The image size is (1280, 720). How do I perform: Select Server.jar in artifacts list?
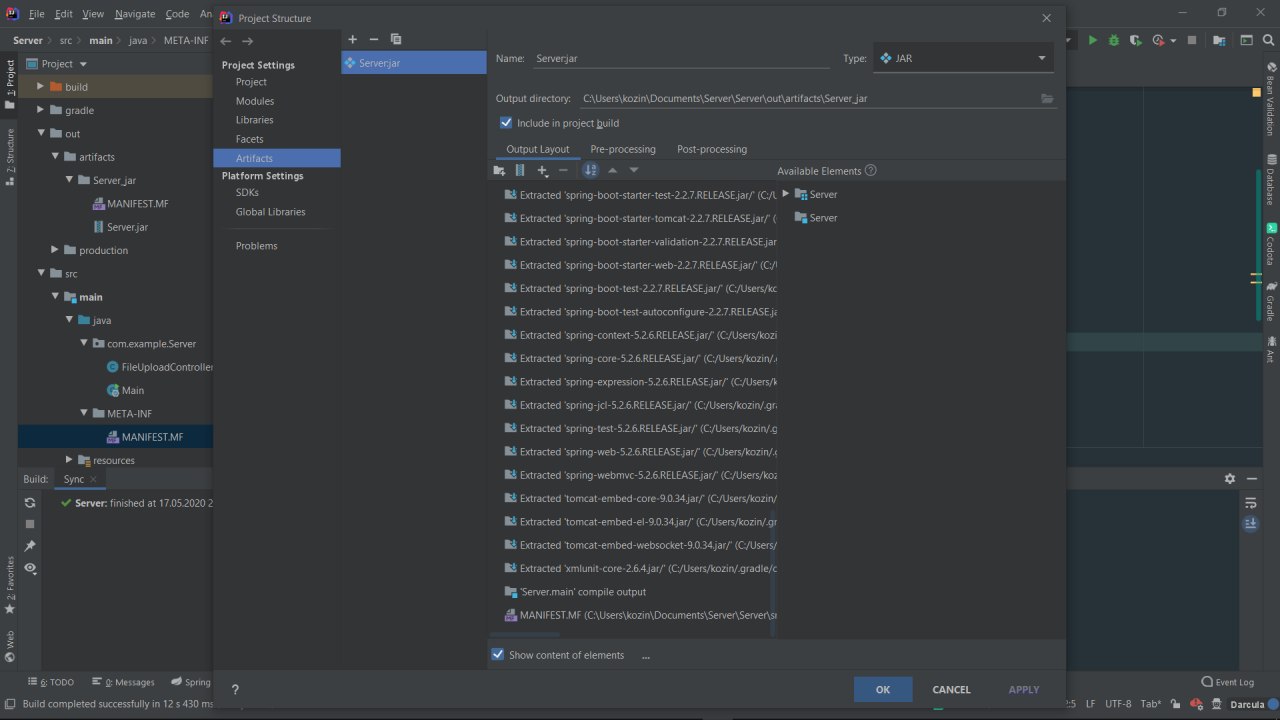click(x=414, y=63)
